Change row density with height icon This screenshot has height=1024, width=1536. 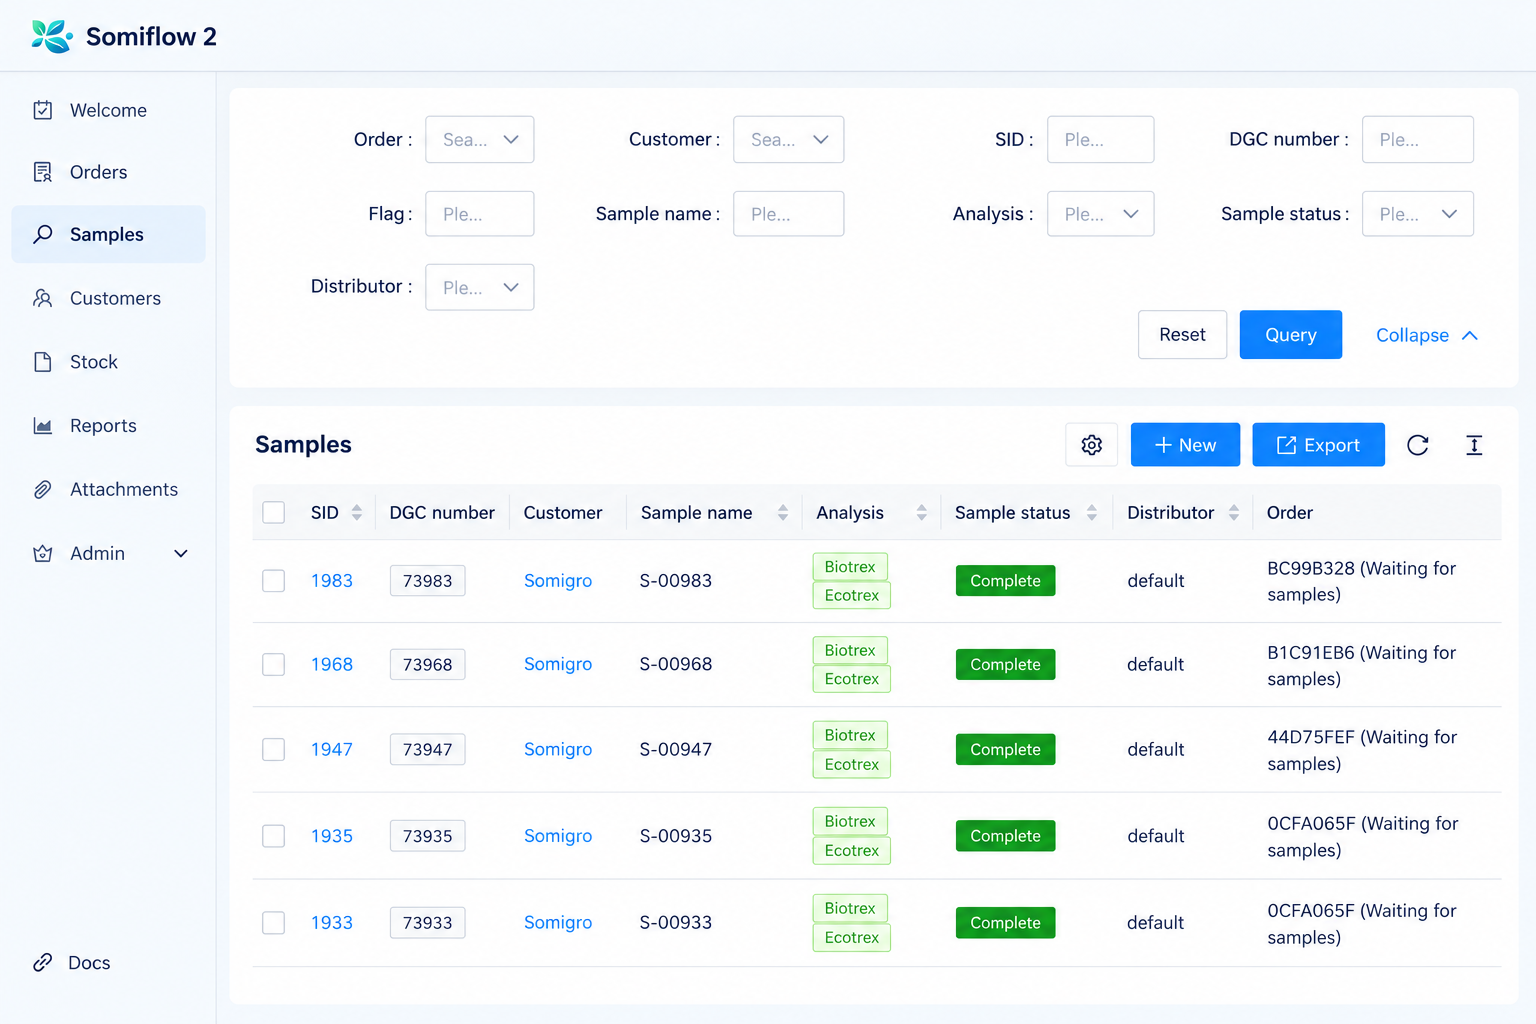pos(1473,445)
